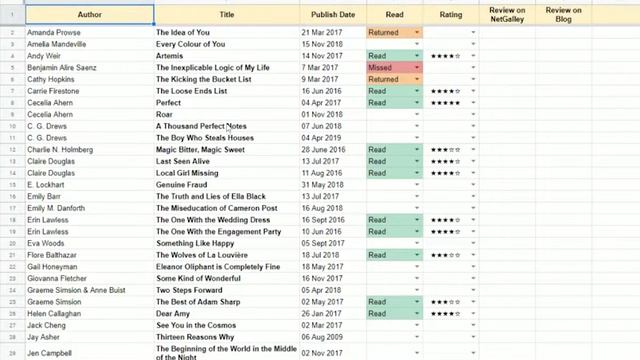Viewport: 640px width, 360px height.
Task: Select the five-star rating for Perfect
Action: click(x=446, y=103)
